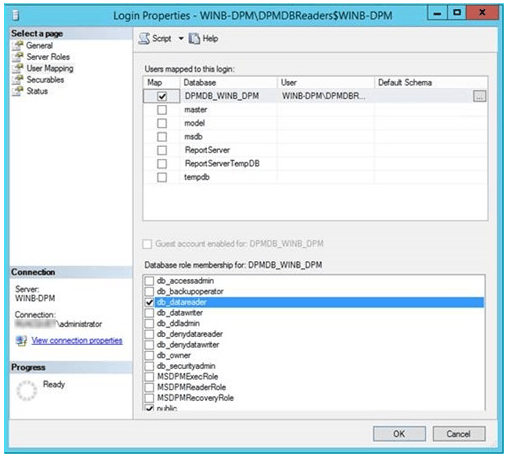Viewport: 508px width, 457px height.
Task: Click the Script label in toolbar
Action: pos(162,39)
